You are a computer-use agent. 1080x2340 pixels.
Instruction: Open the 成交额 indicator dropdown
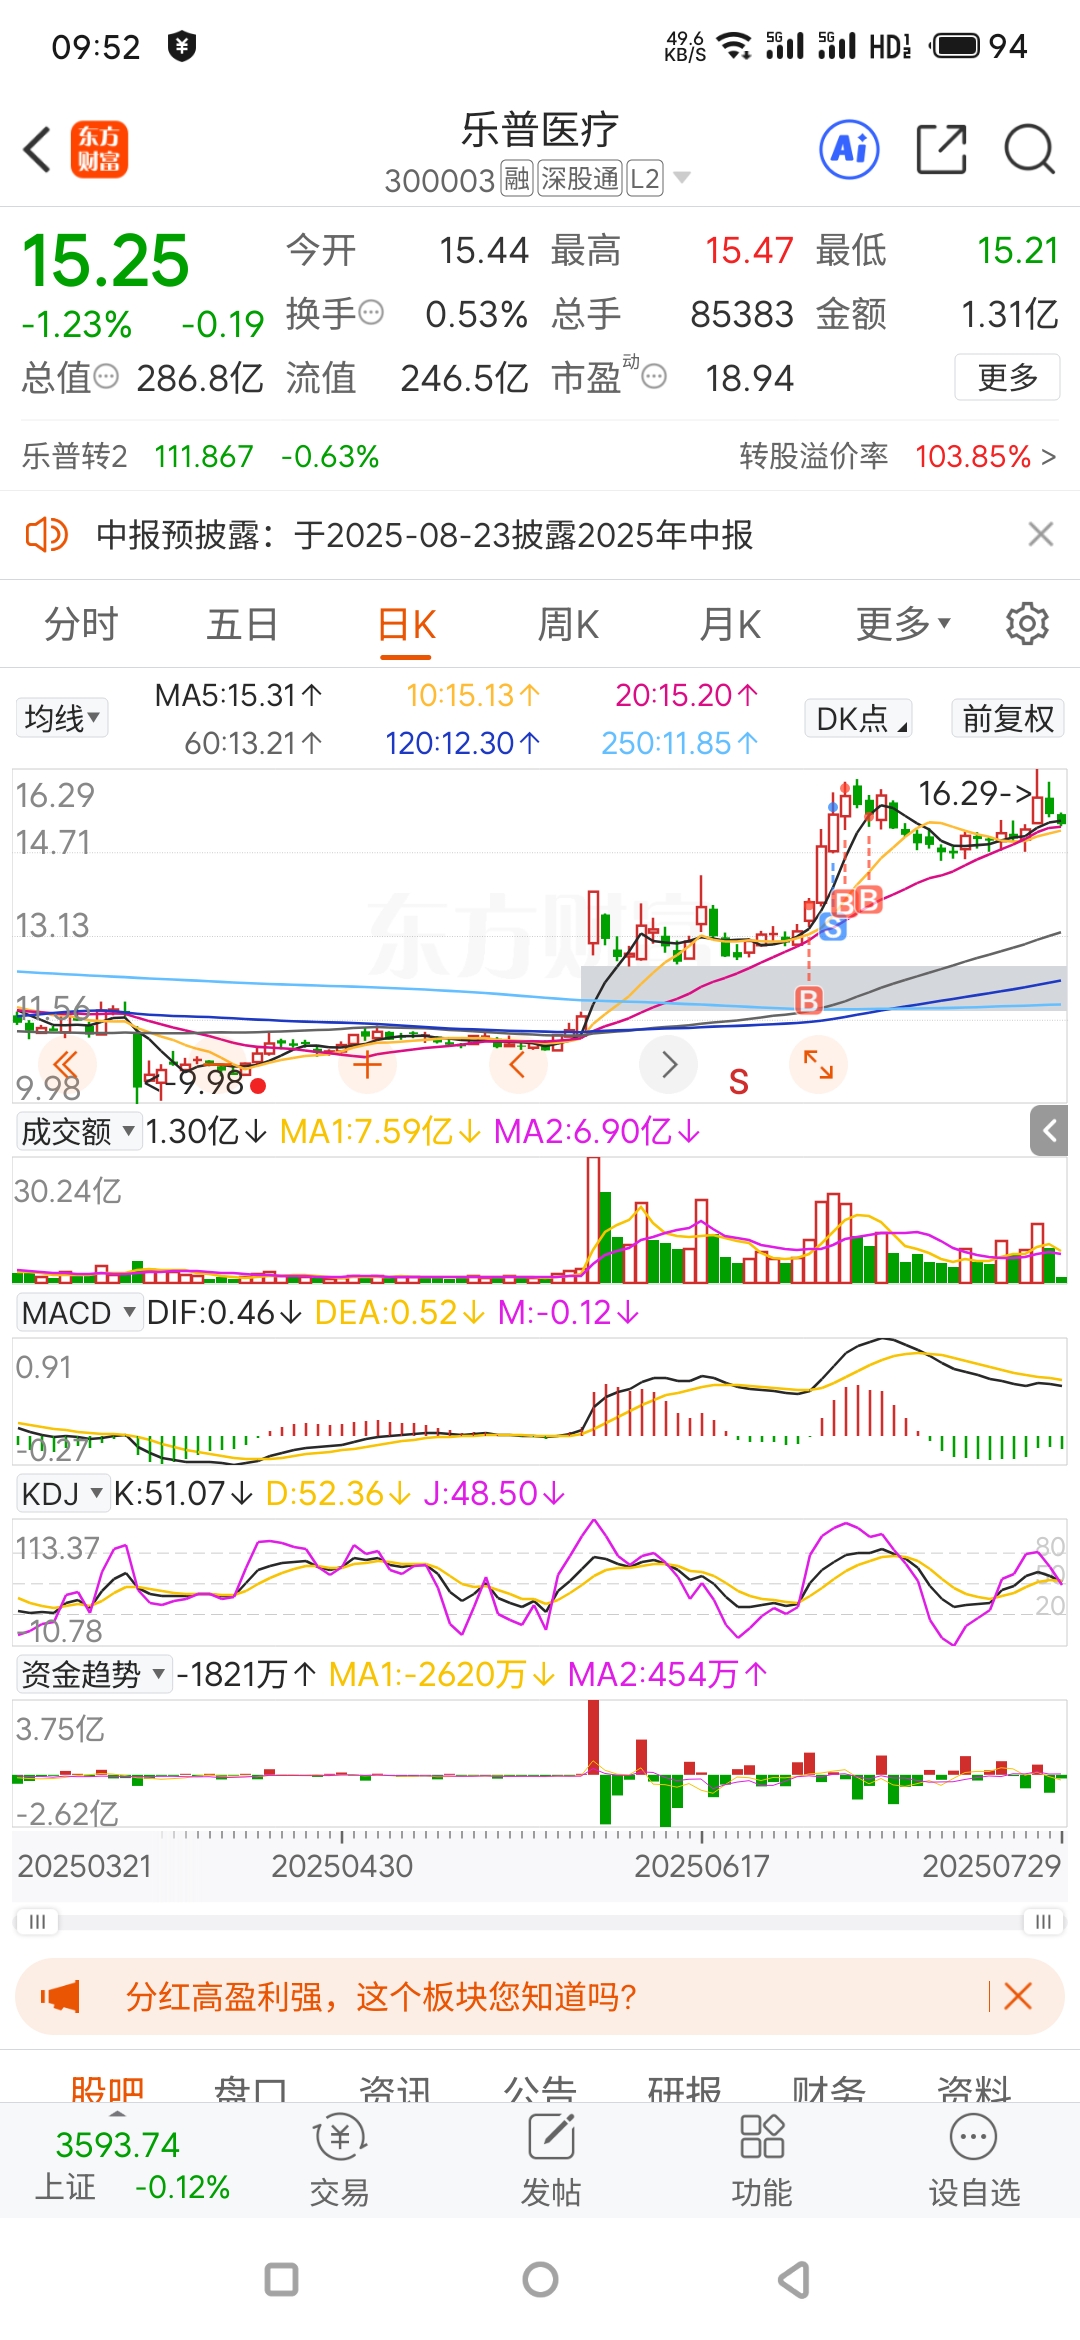pyautogui.click(x=78, y=1131)
